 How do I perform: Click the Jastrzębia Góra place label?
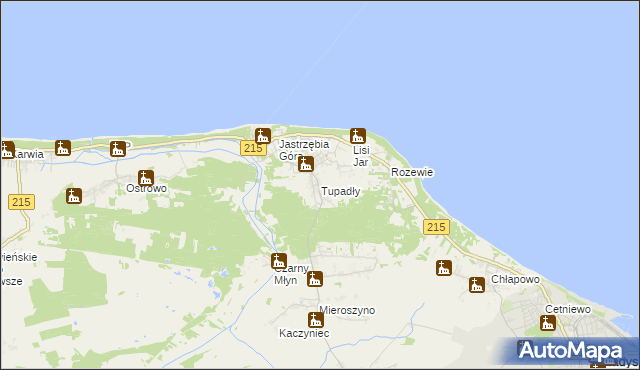(304, 150)
